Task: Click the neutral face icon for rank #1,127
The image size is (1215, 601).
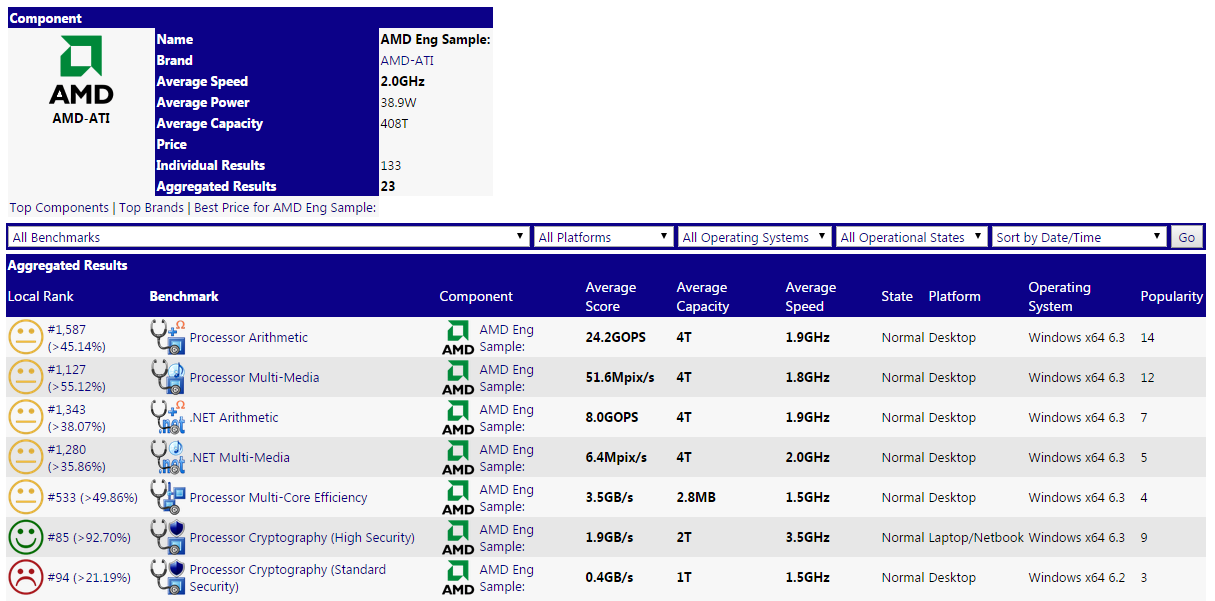Action: [26, 377]
